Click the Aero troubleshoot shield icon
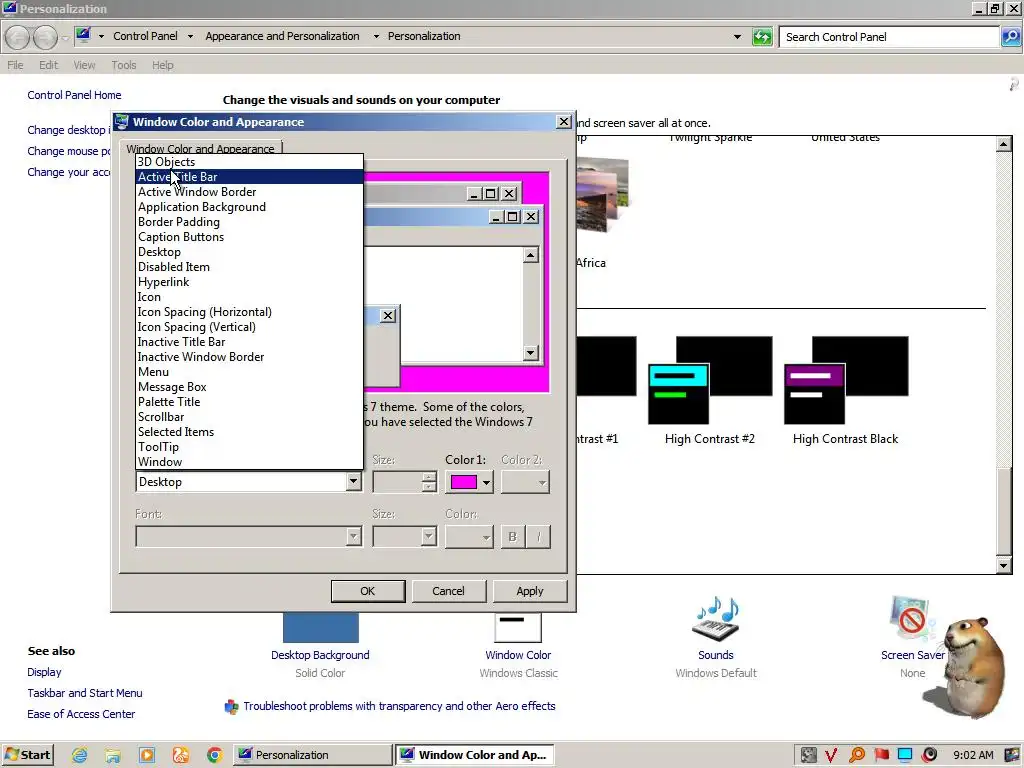Screen dimensions: 1024x768 click(x=231, y=707)
